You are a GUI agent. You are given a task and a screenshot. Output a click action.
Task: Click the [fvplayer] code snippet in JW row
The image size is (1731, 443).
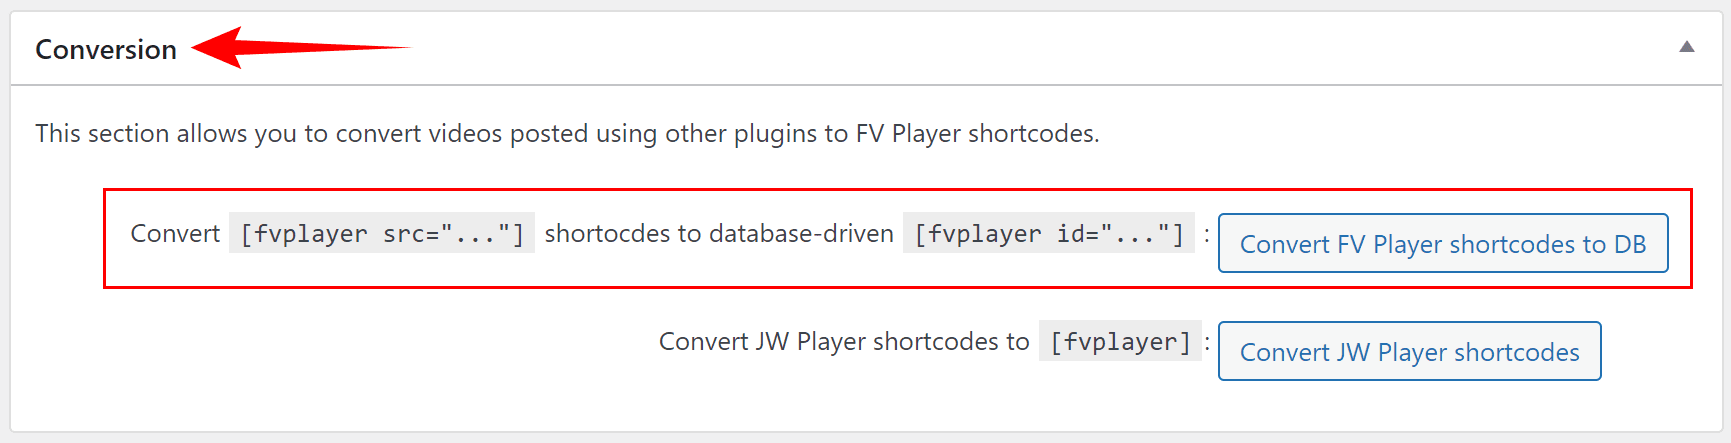coord(1120,341)
